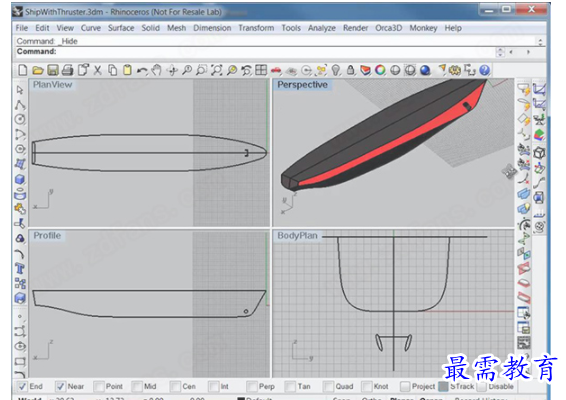Screen dimensions: 566x400
Task: Click the padlock lock objects icon
Action: point(351,70)
